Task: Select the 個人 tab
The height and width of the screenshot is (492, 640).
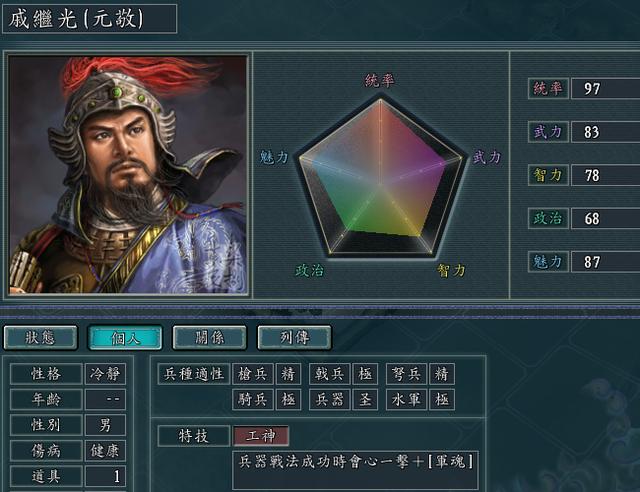Action: pos(125,338)
